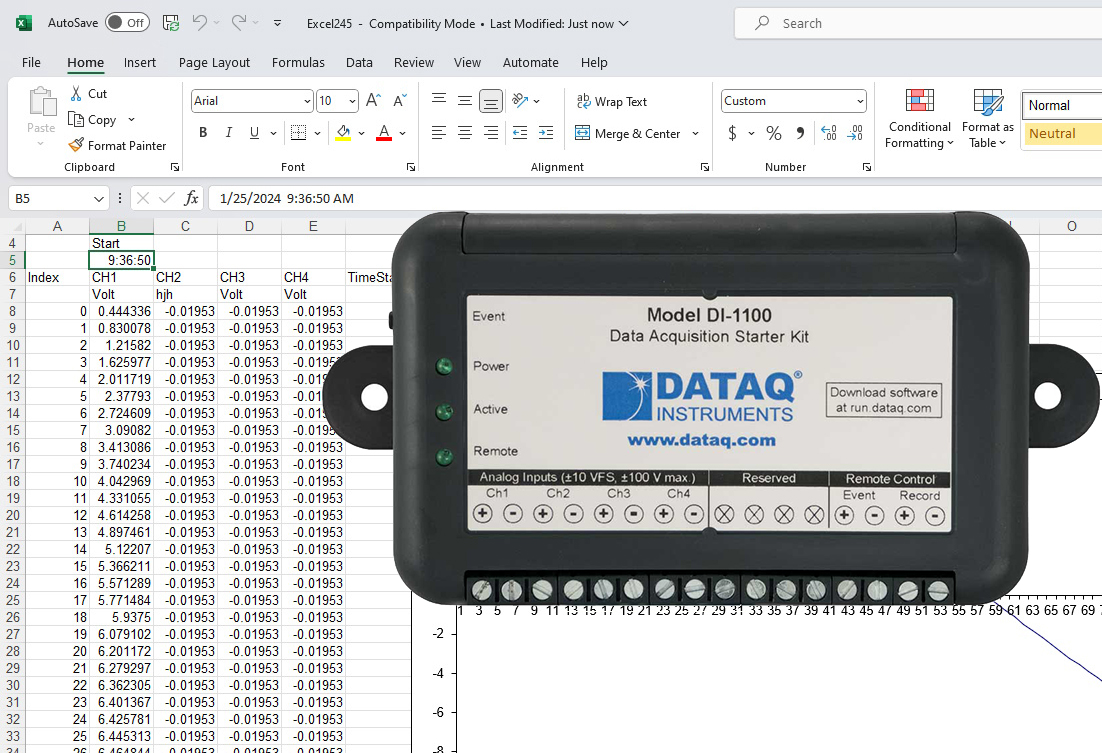Switch to the Formulas tab
Screen dimensions: 1102x753
pos(298,63)
